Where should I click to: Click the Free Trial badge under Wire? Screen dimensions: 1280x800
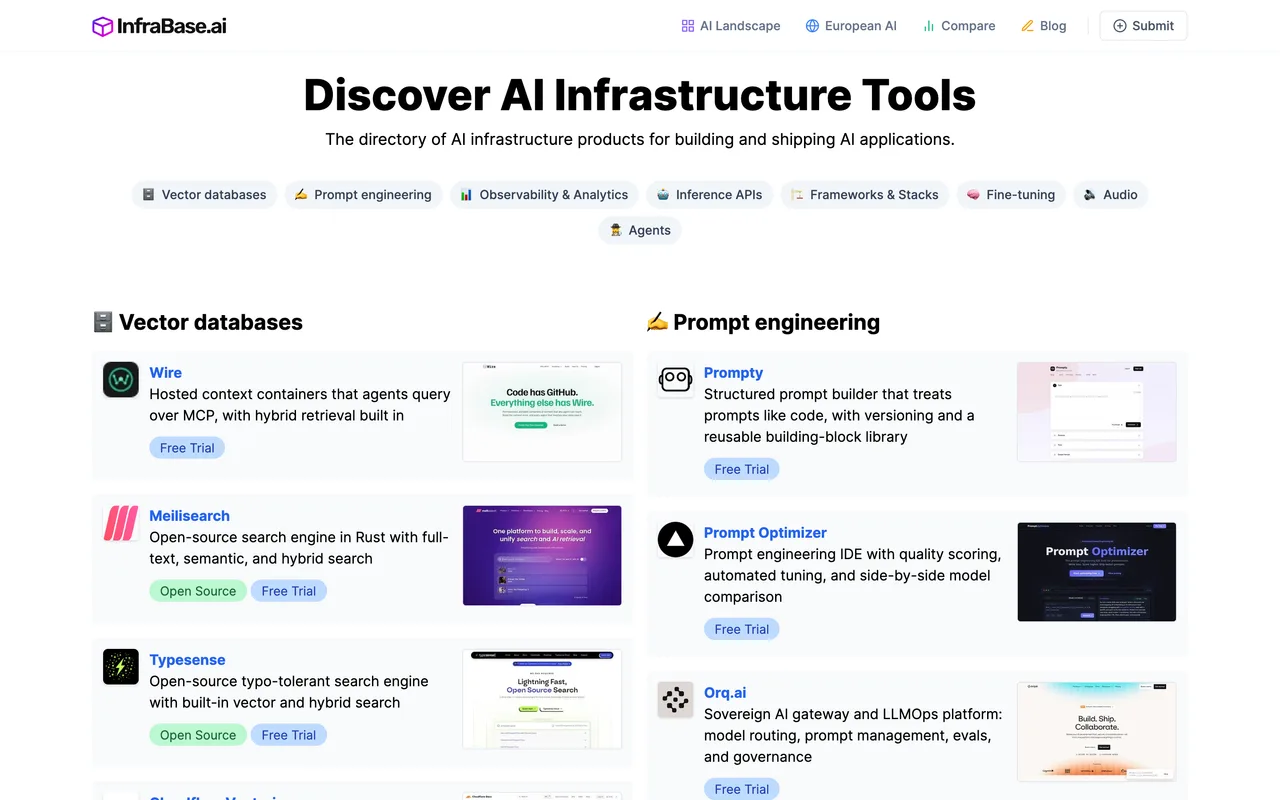[187, 448]
